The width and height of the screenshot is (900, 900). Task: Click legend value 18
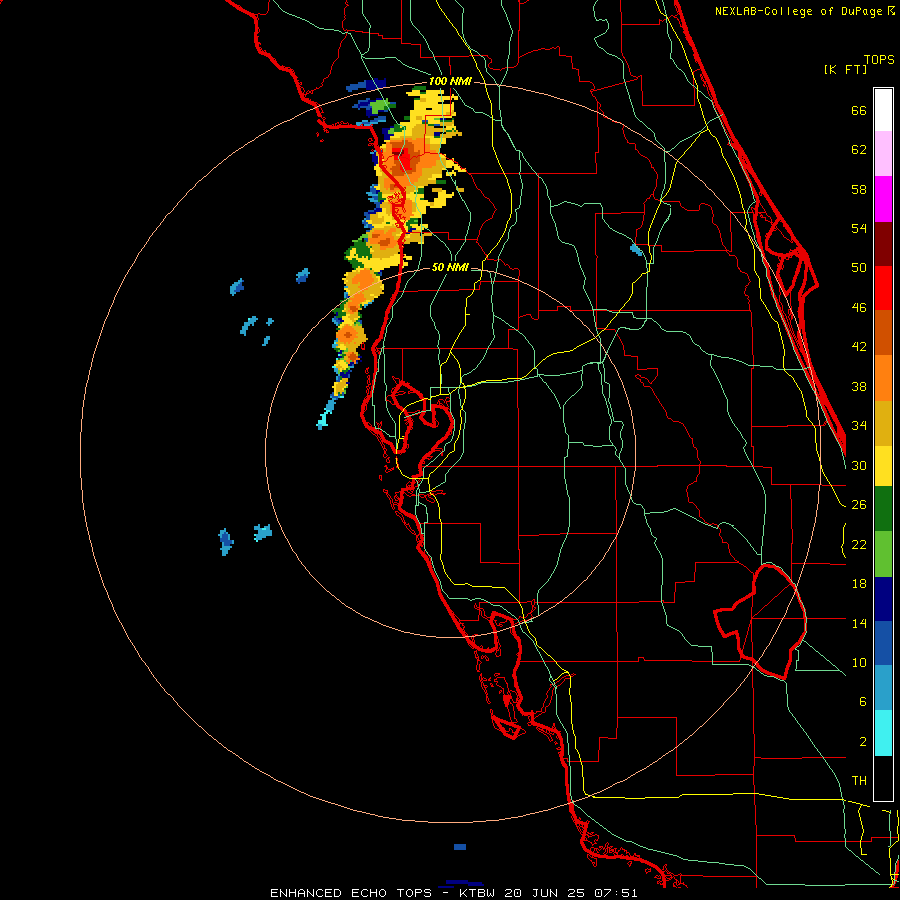click(x=859, y=584)
